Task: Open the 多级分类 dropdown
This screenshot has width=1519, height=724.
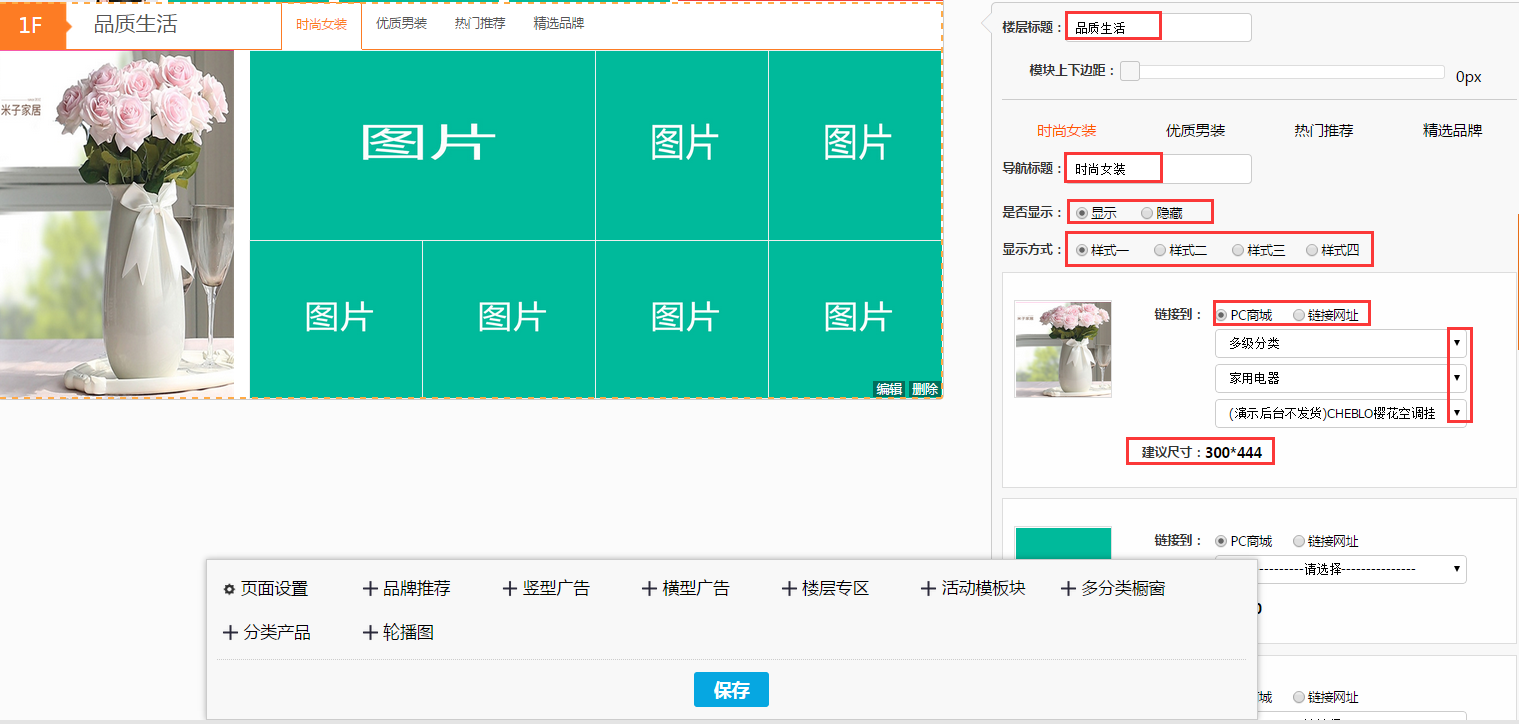Action: point(1341,343)
